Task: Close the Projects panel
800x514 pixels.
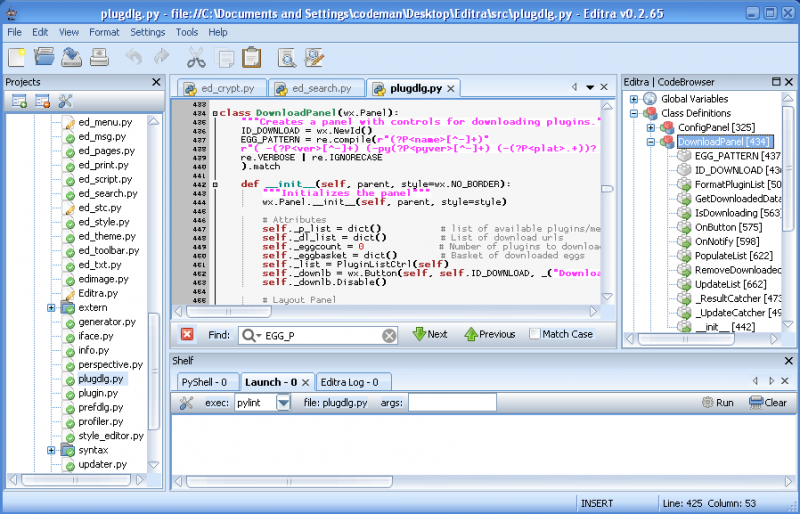Action: click(156, 82)
